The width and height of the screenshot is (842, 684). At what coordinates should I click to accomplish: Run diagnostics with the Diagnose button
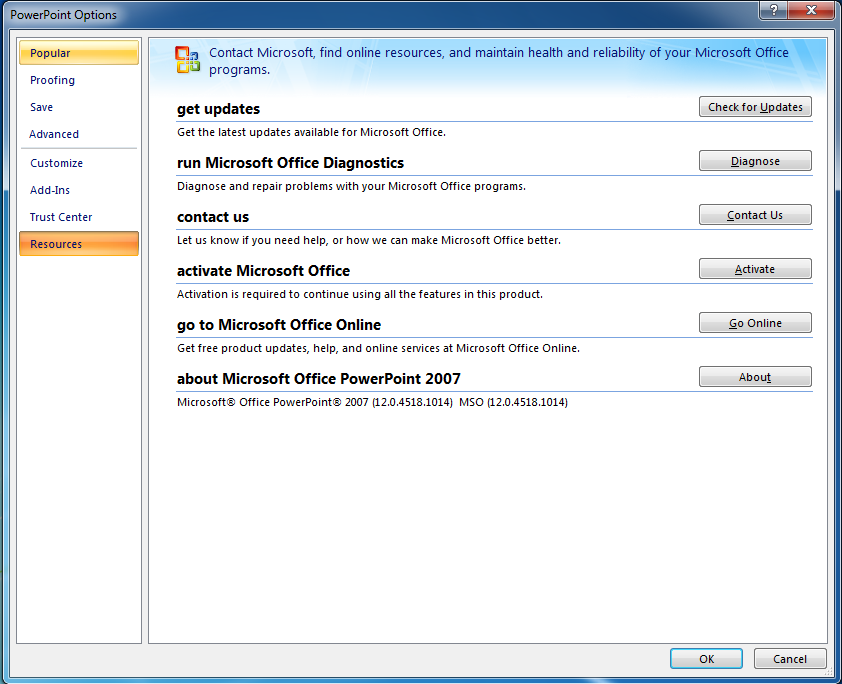[x=755, y=161]
